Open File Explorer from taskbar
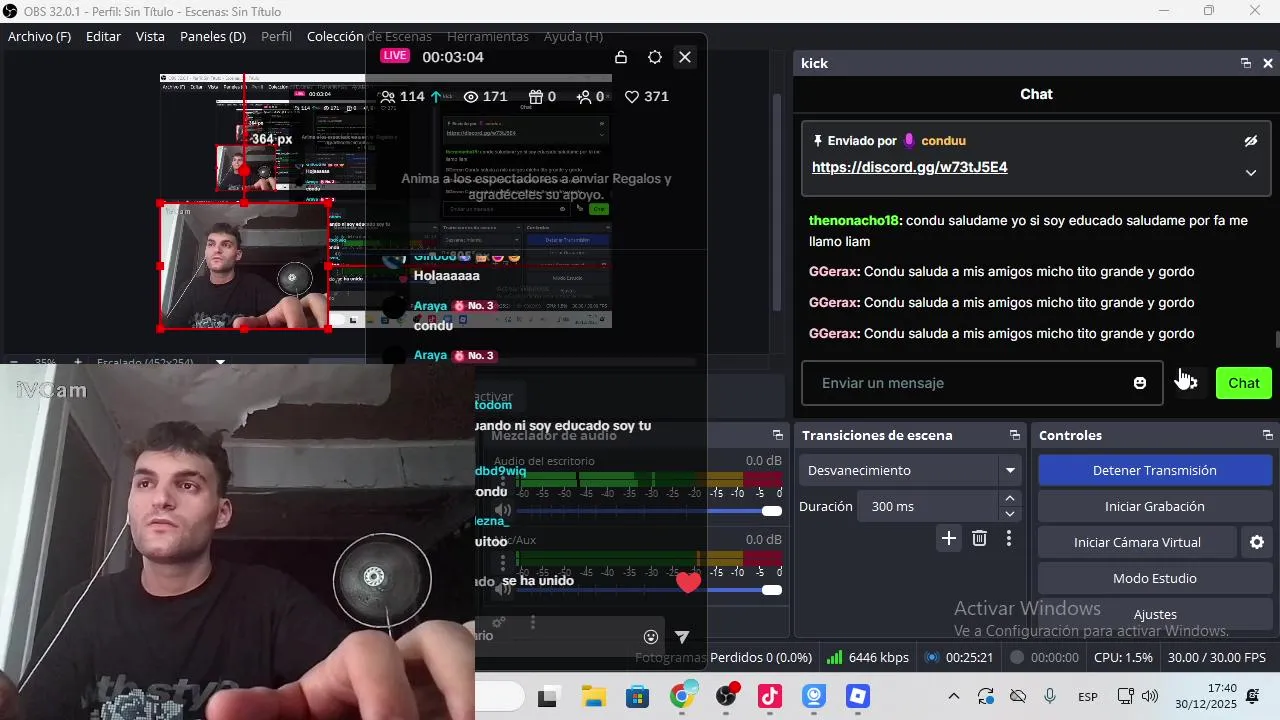 [593, 697]
